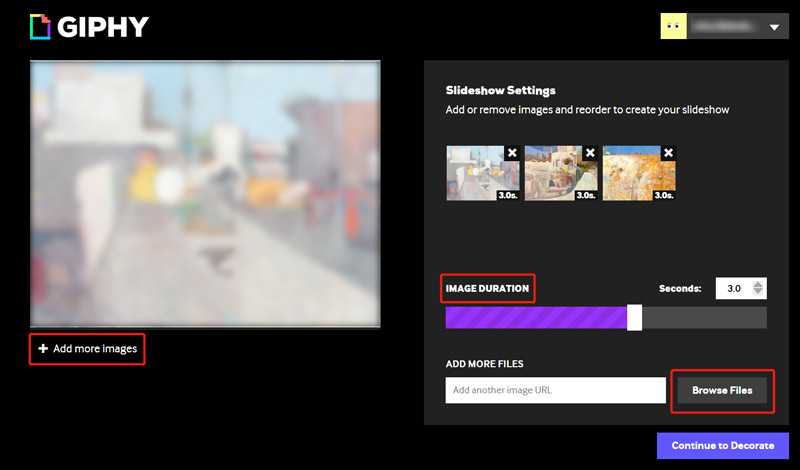Expand the account dropdown arrow
Screen dimensions: 800x470
click(x=774, y=27)
